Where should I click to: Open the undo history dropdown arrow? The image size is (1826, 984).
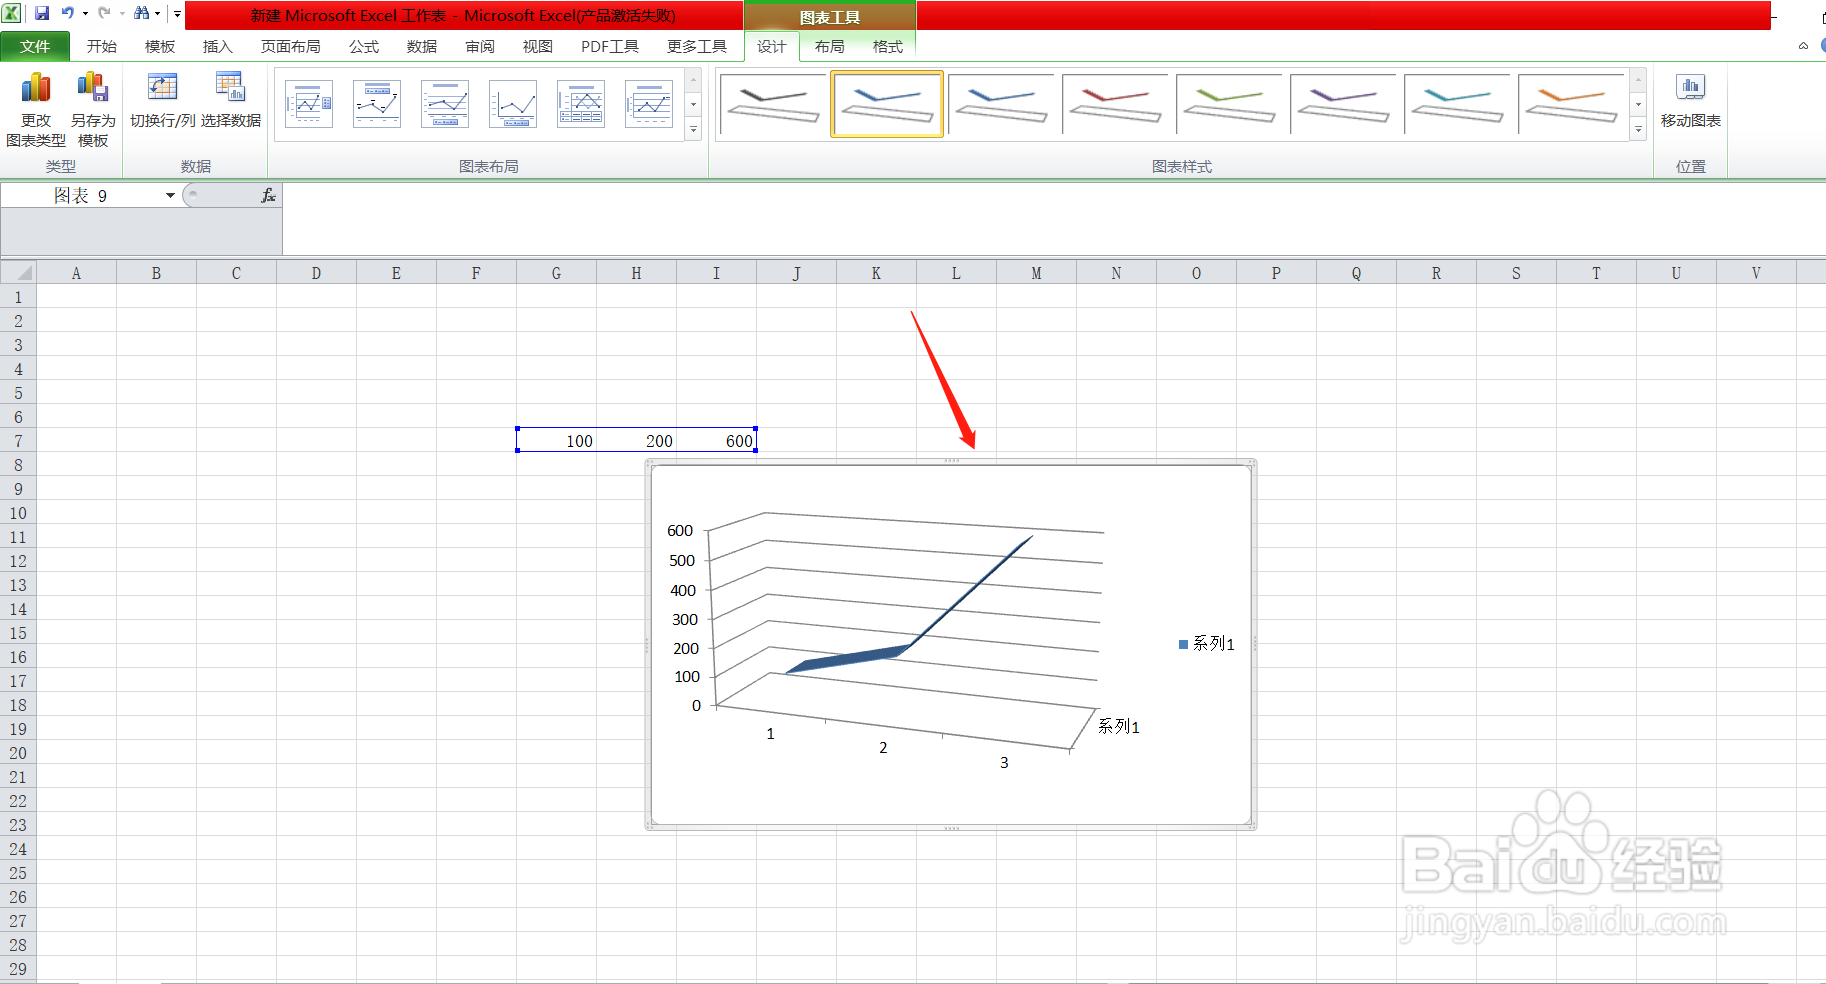point(85,14)
